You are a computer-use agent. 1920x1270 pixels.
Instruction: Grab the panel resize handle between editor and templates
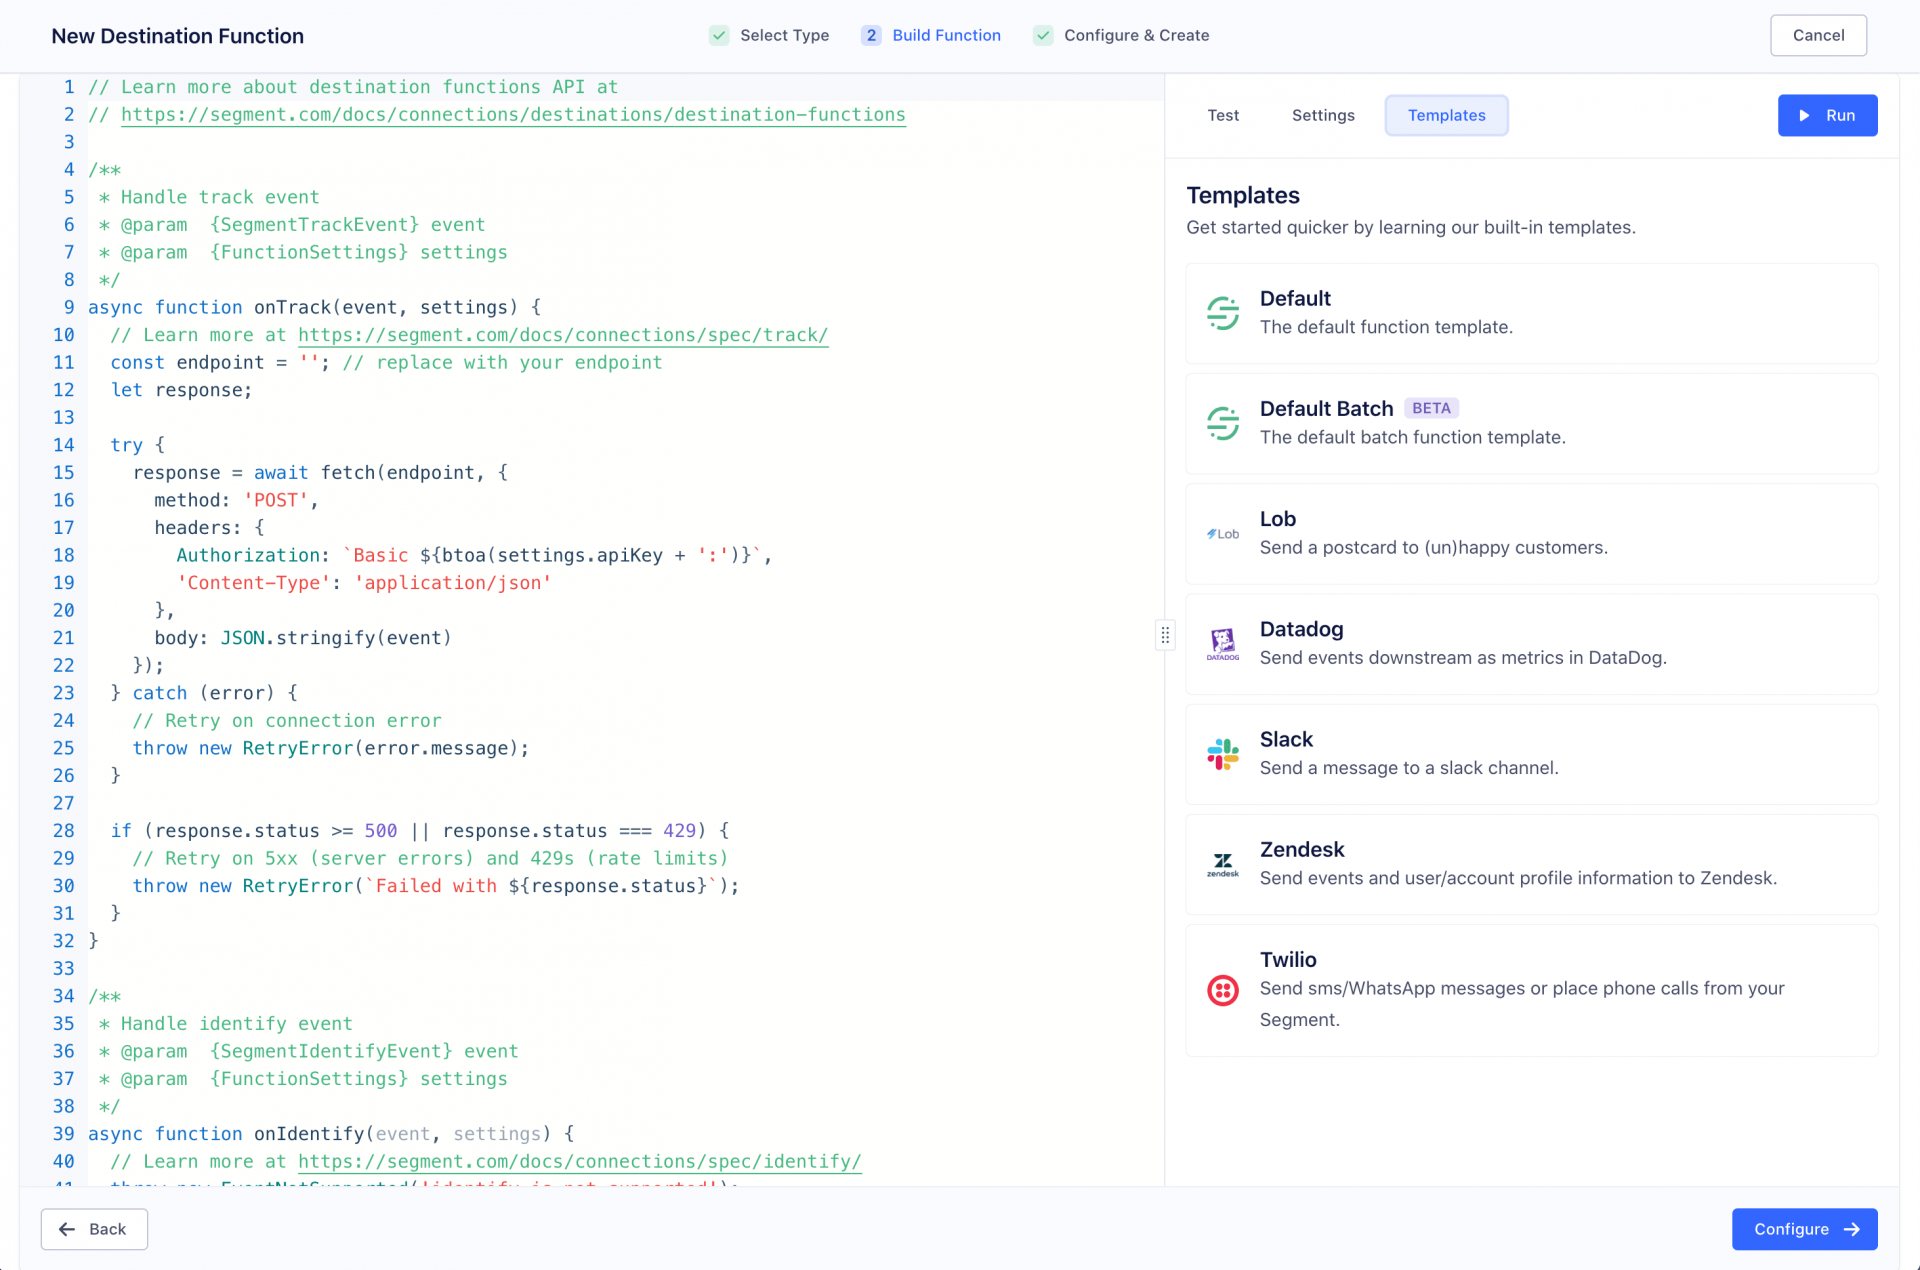(x=1165, y=635)
